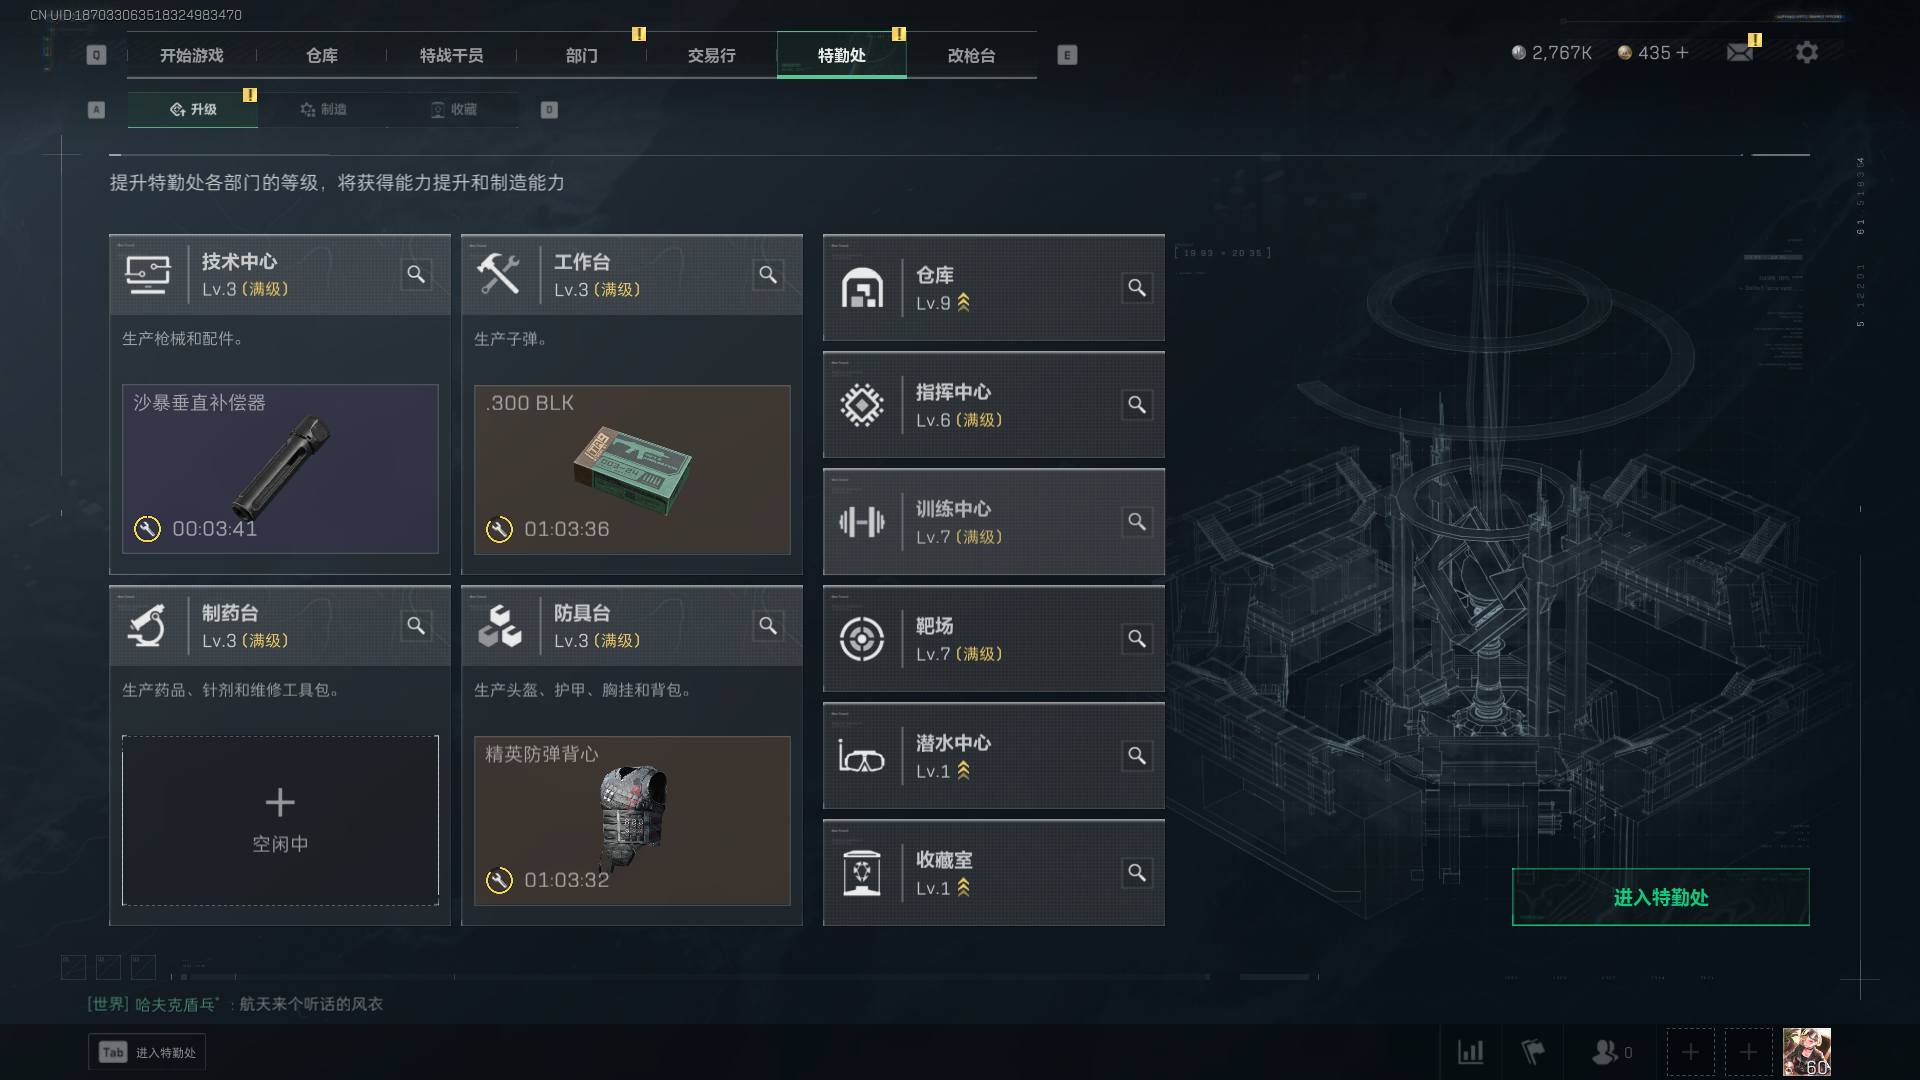The image size is (1920, 1080).
Task: Click the flag icon in bottom bar
Action: pyautogui.click(x=1532, y=1052)
